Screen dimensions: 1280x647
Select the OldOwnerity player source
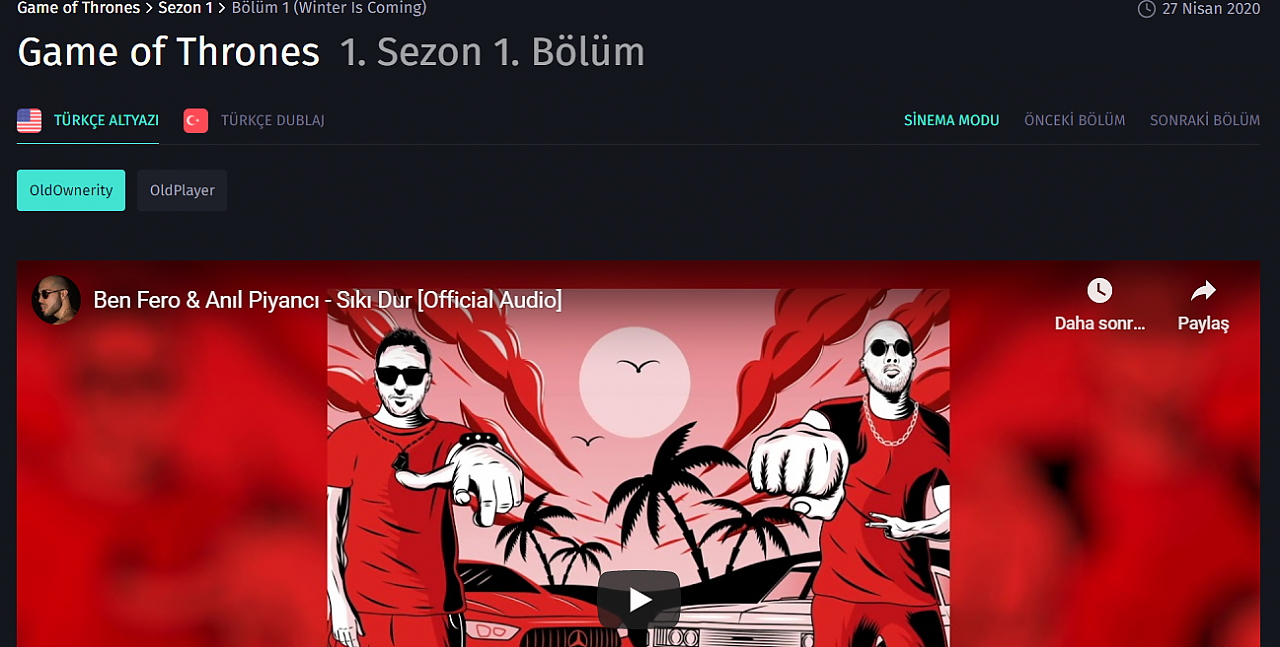tap(71, 190)
